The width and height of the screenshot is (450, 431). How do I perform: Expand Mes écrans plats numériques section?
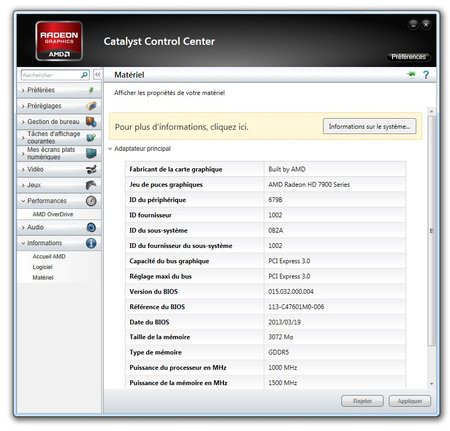click(x=23, y=153)
